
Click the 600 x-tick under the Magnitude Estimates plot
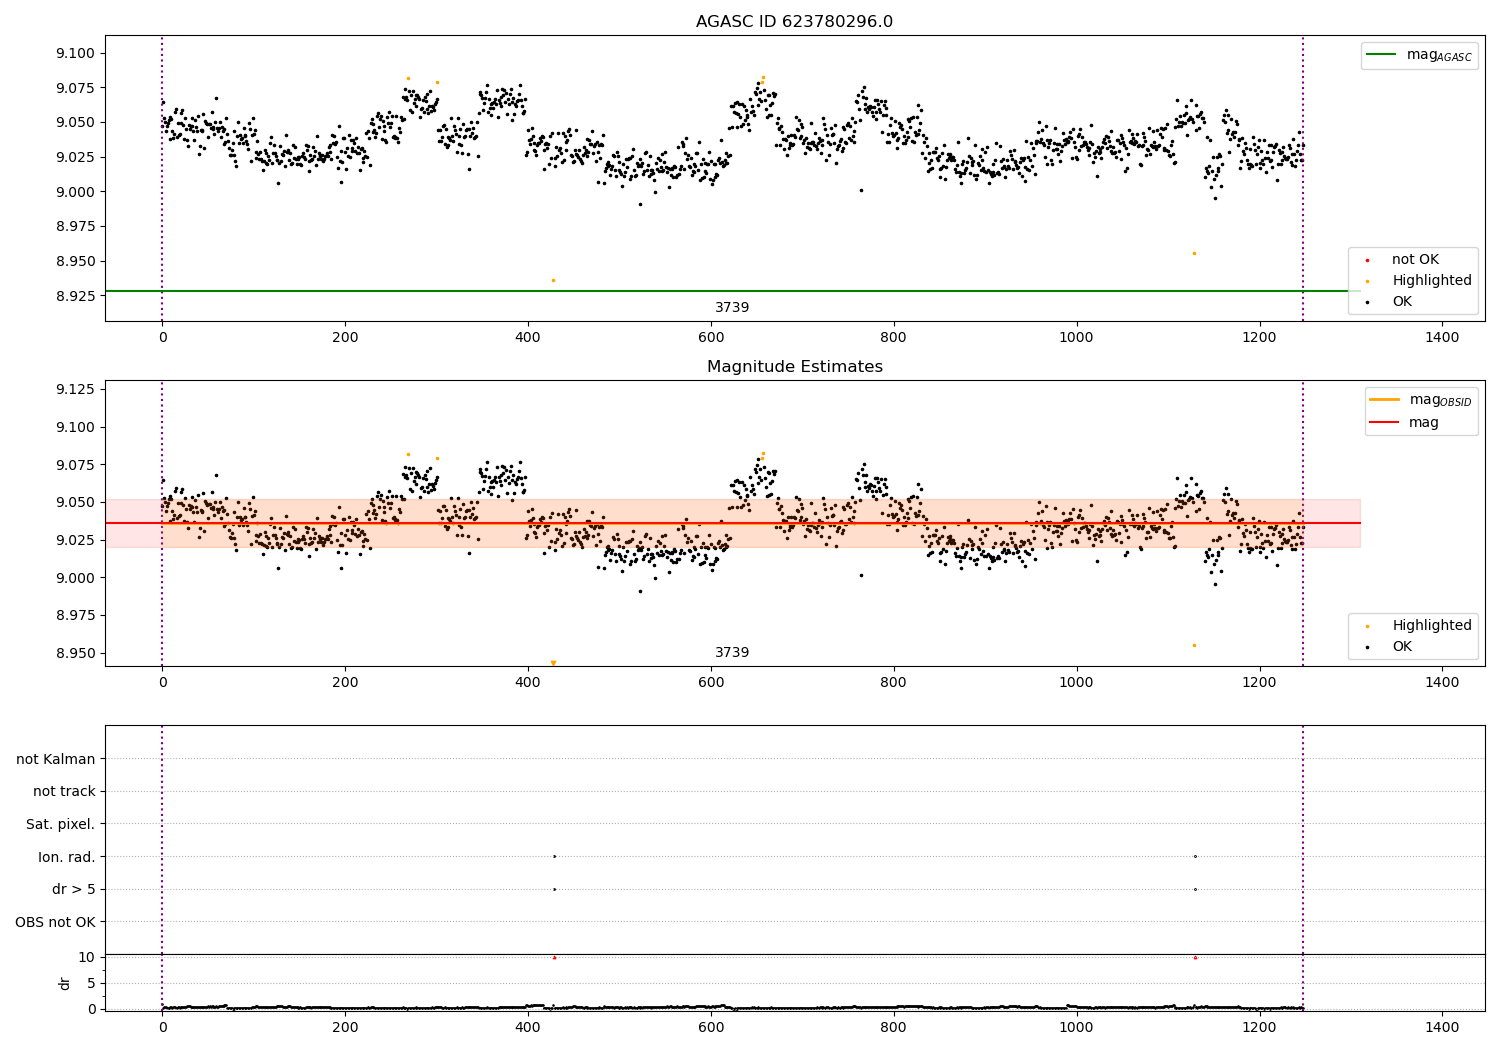coord(711,682)
